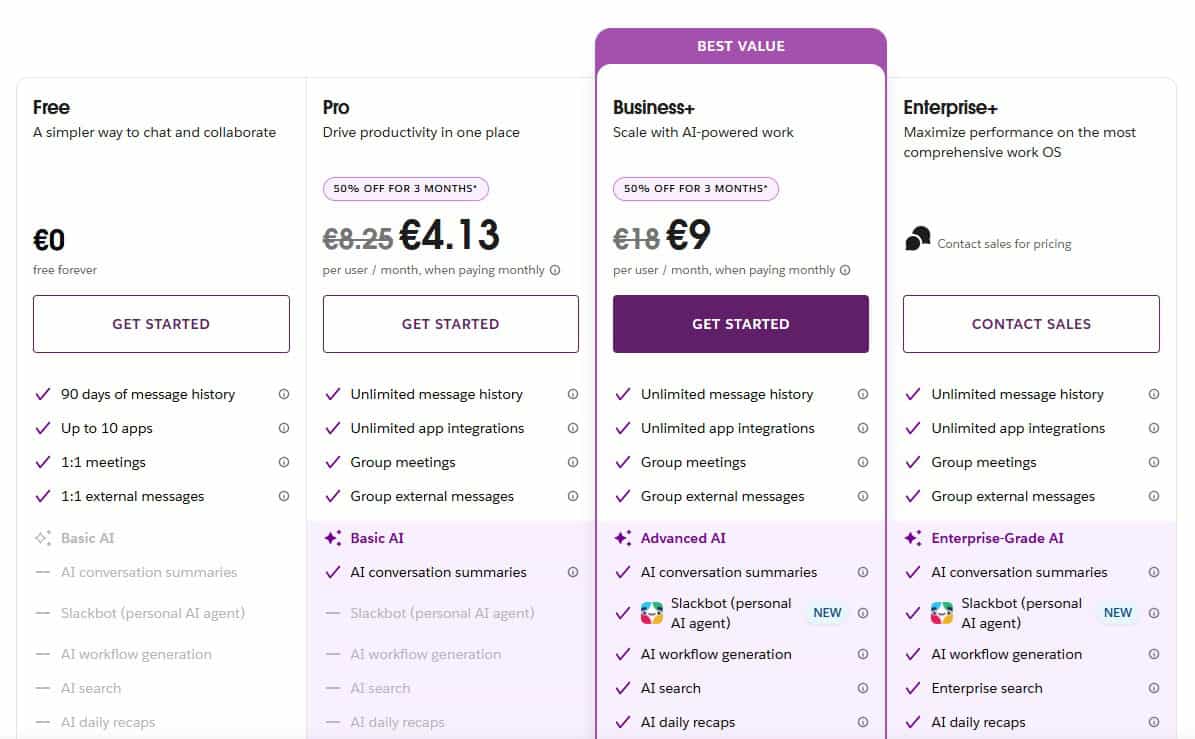The height and width of the screenshot is (739, 1195).
Task: Select the BEST VALUE banner above Business+
Action: click(740, 45)
